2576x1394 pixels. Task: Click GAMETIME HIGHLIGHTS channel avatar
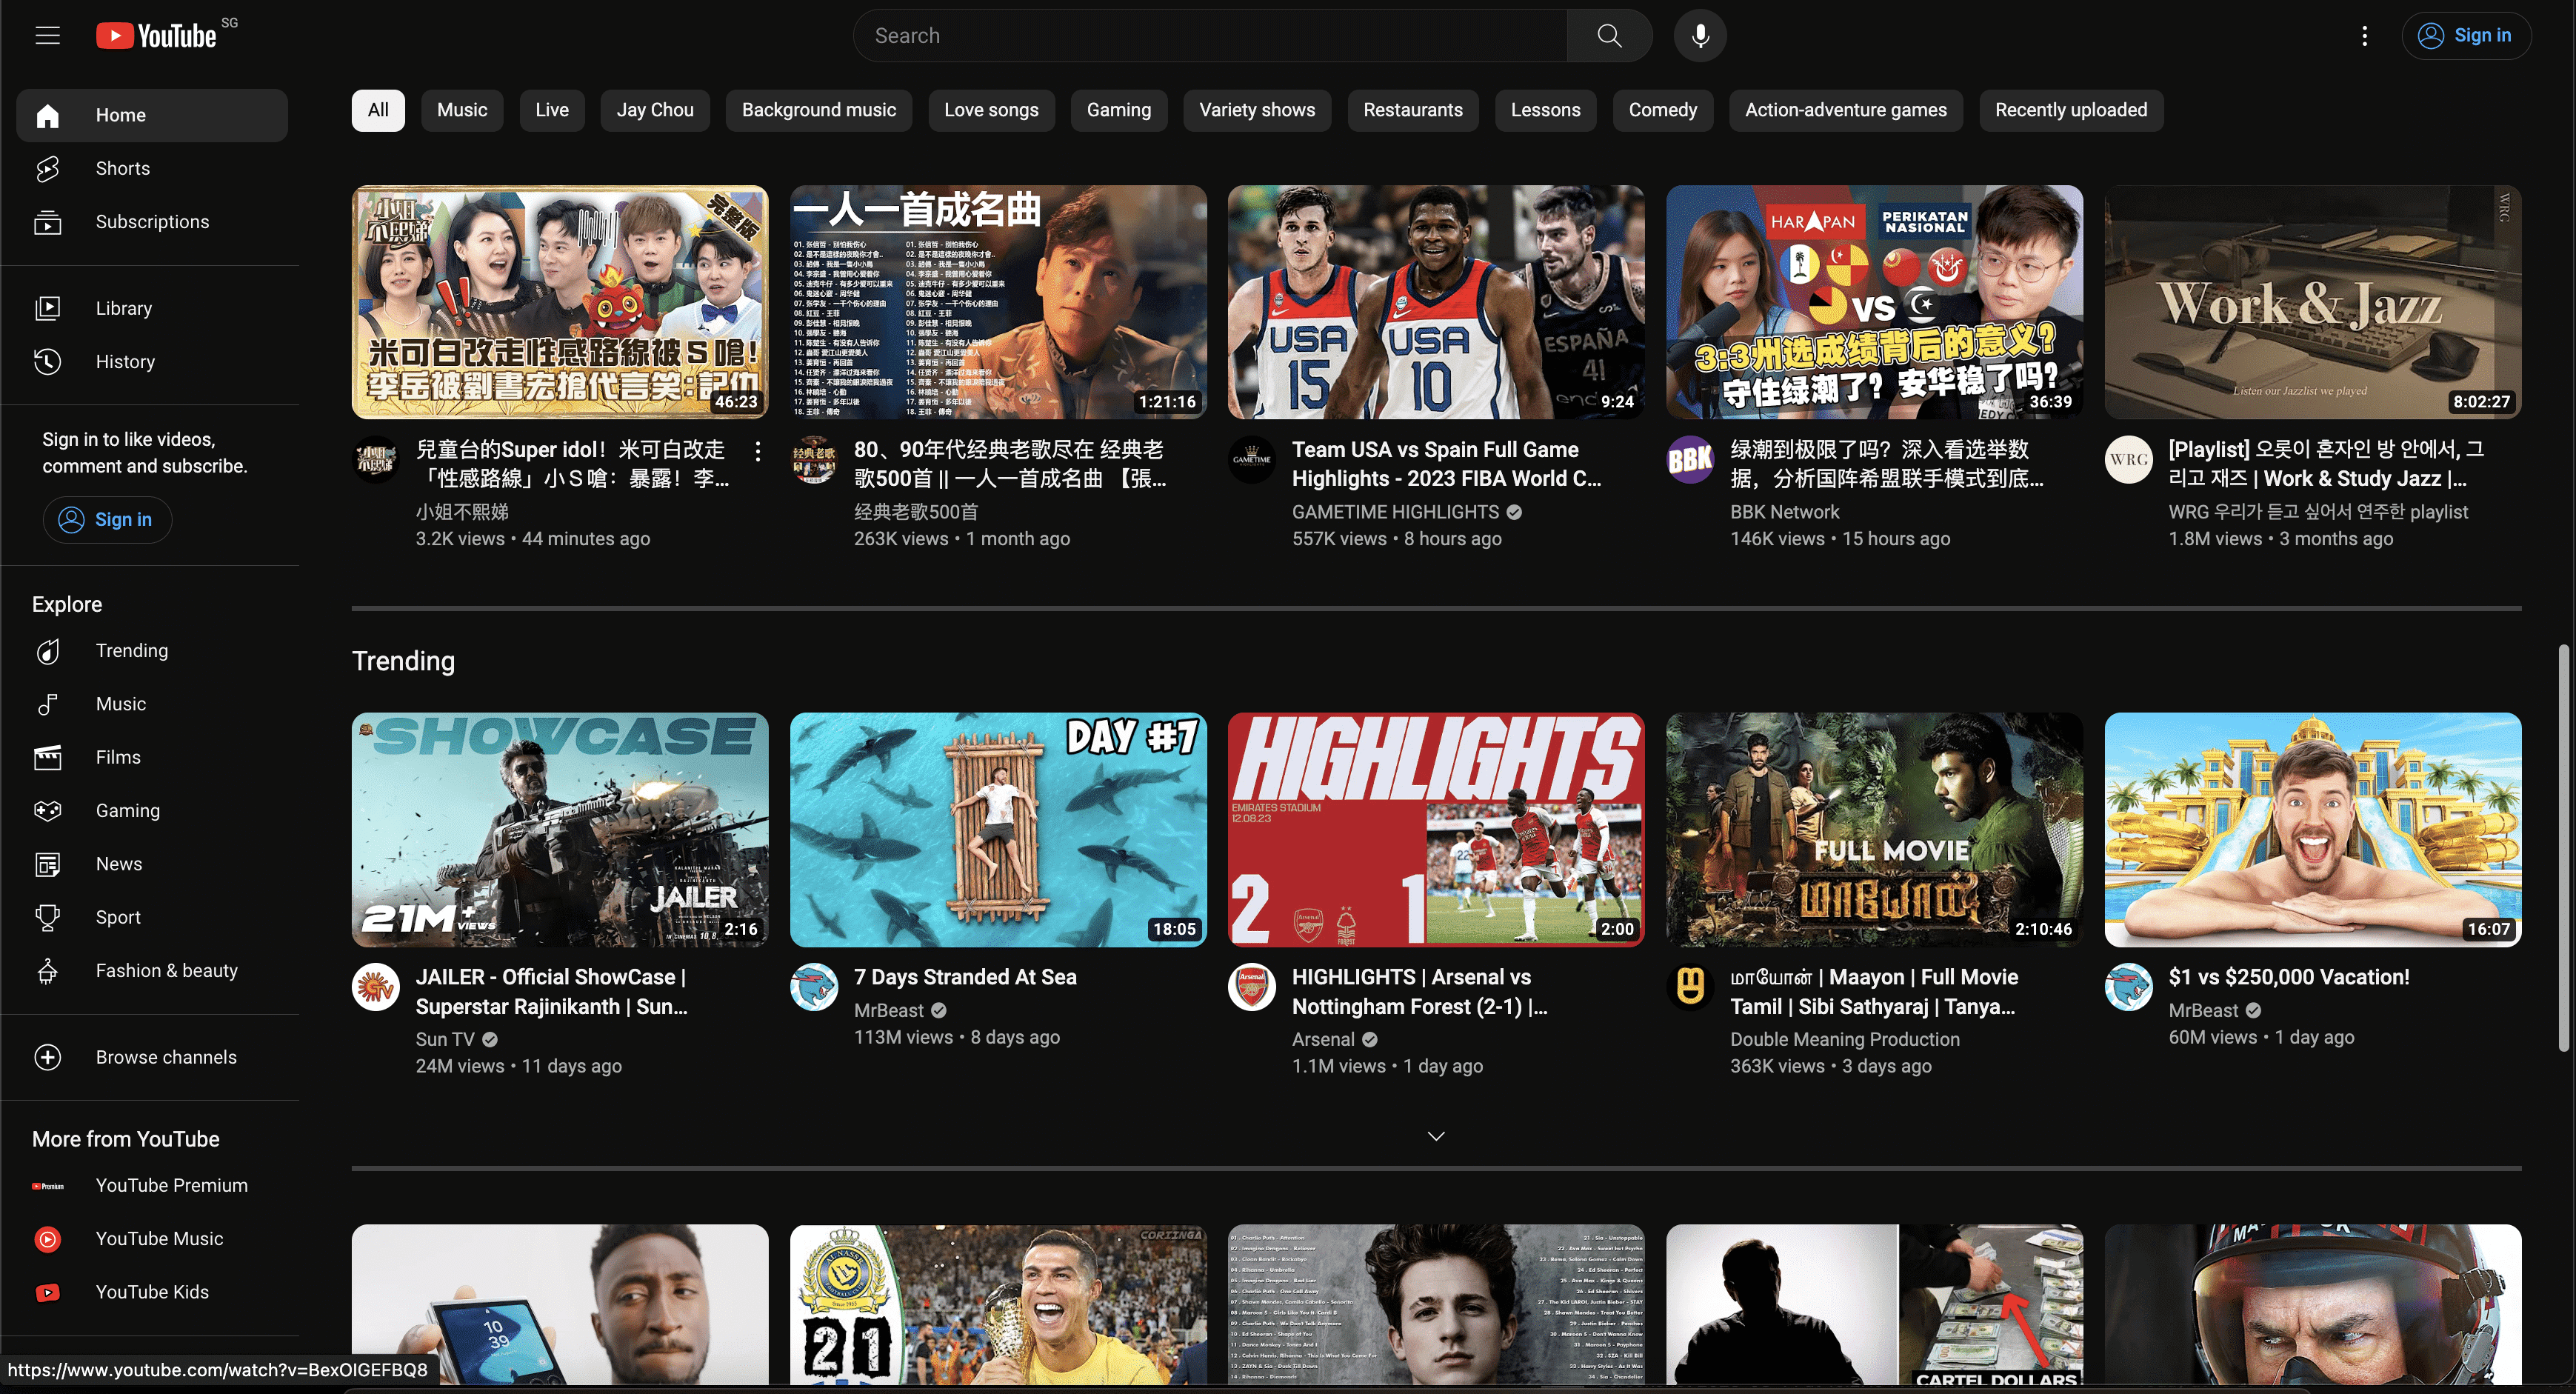(x=1251, y=460)
